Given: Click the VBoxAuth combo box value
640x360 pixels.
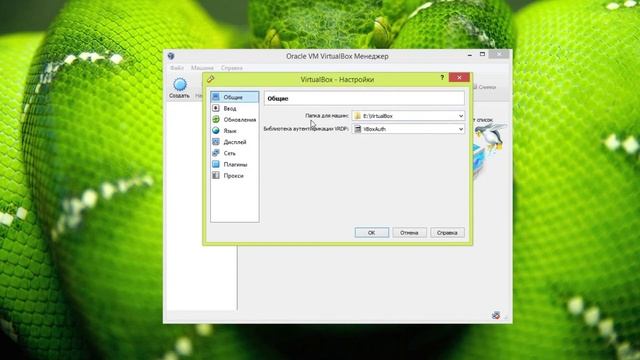Looking at the screenshot, I should coord(408,129).
